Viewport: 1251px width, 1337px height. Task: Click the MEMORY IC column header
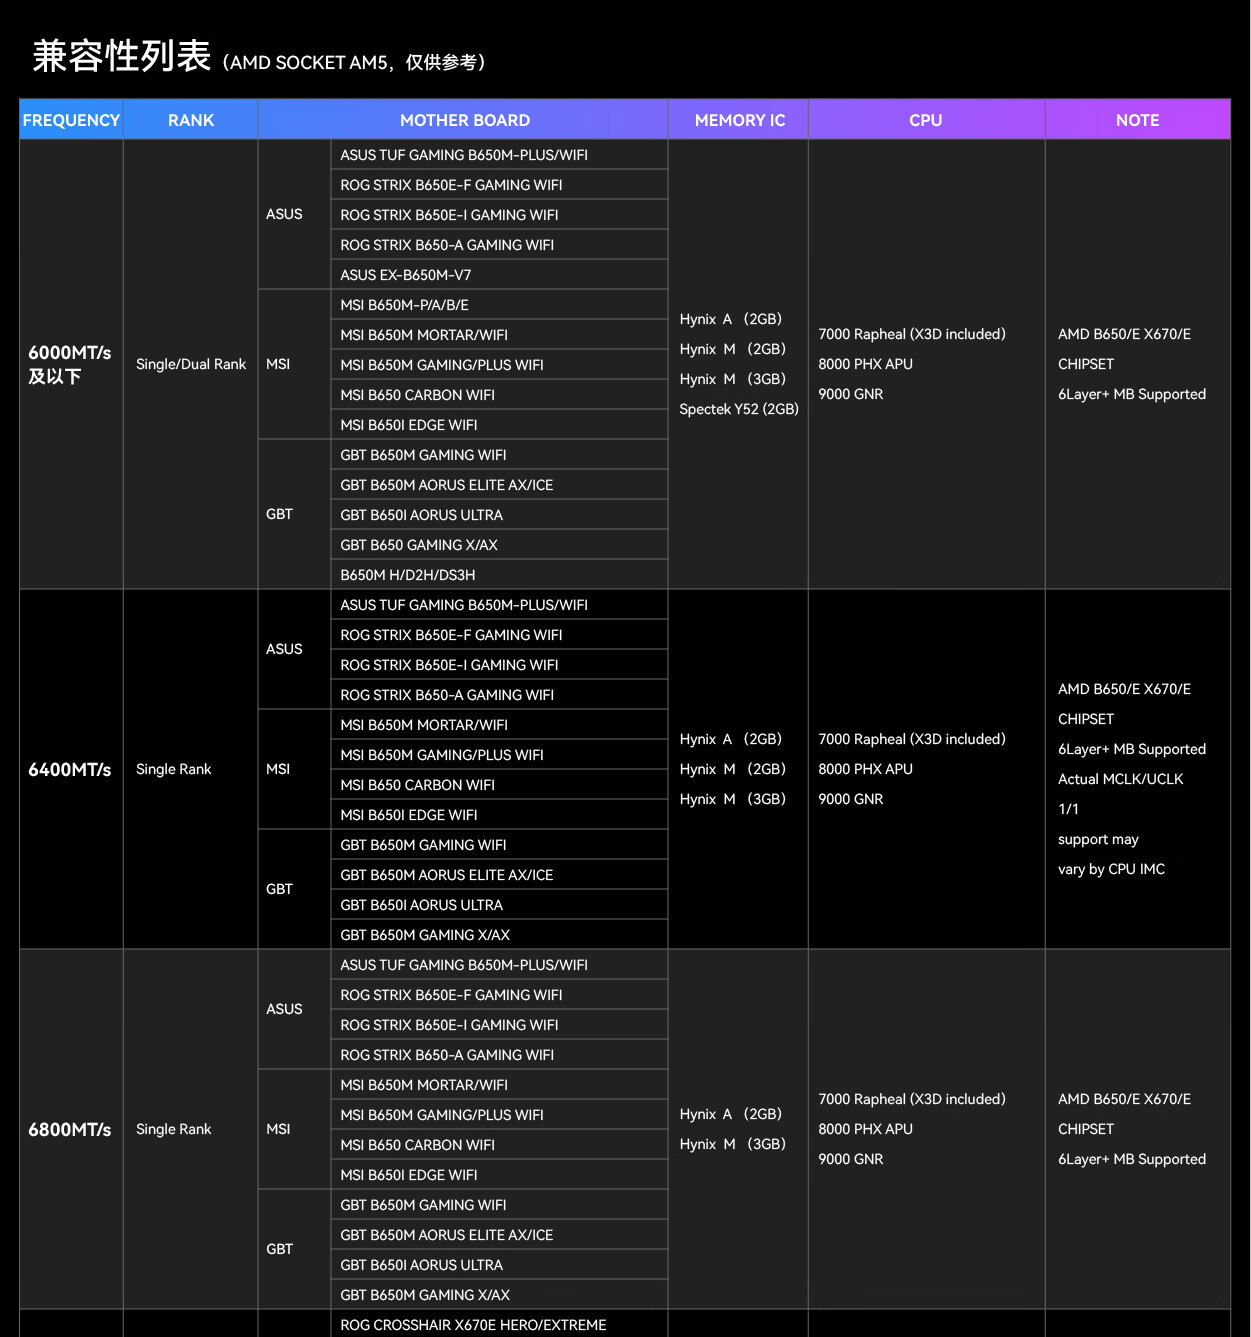coord(739,119)
